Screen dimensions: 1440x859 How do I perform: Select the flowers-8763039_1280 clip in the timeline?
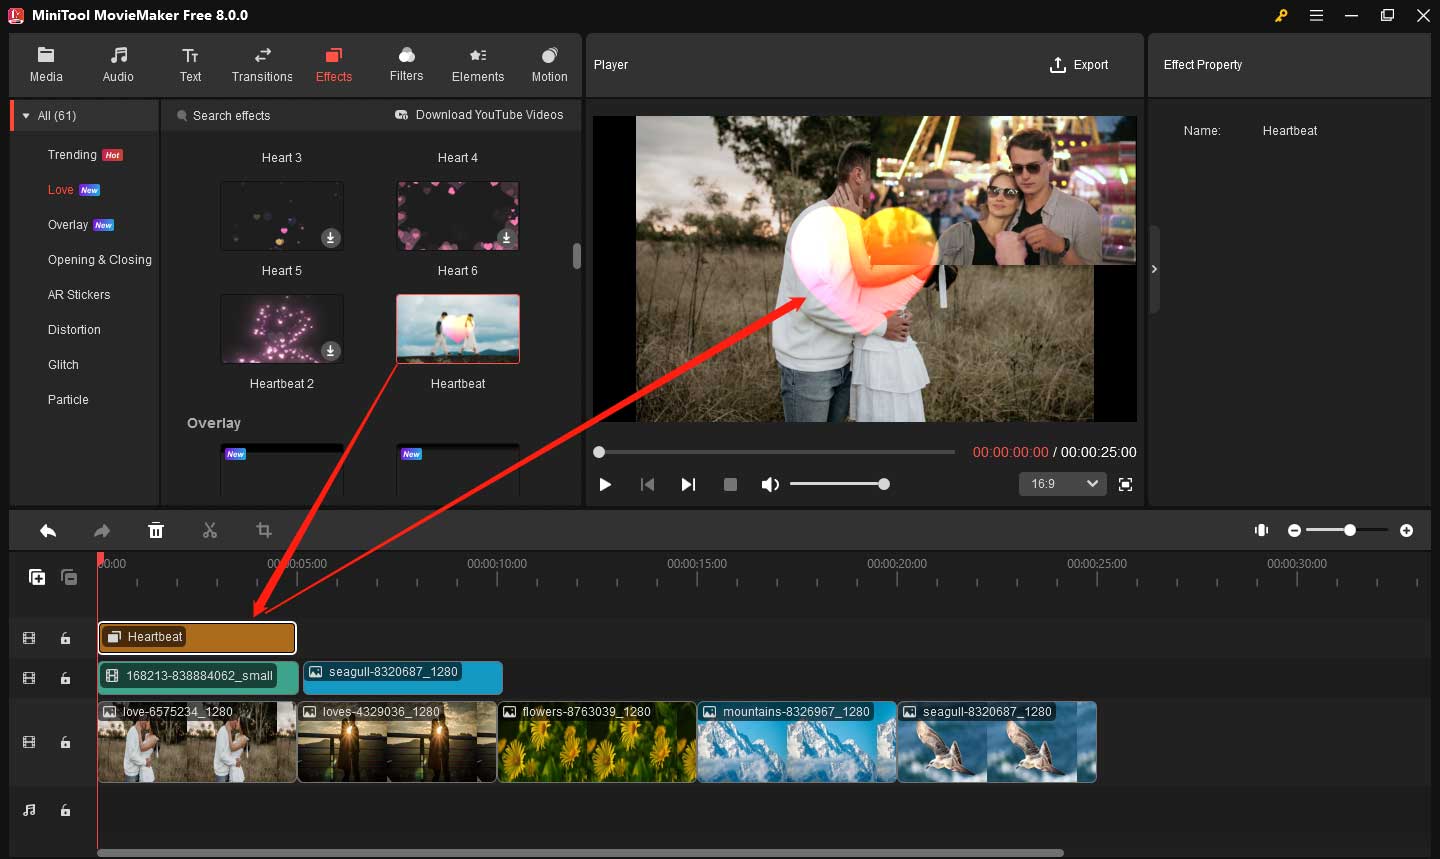click(x=597, y=742)
